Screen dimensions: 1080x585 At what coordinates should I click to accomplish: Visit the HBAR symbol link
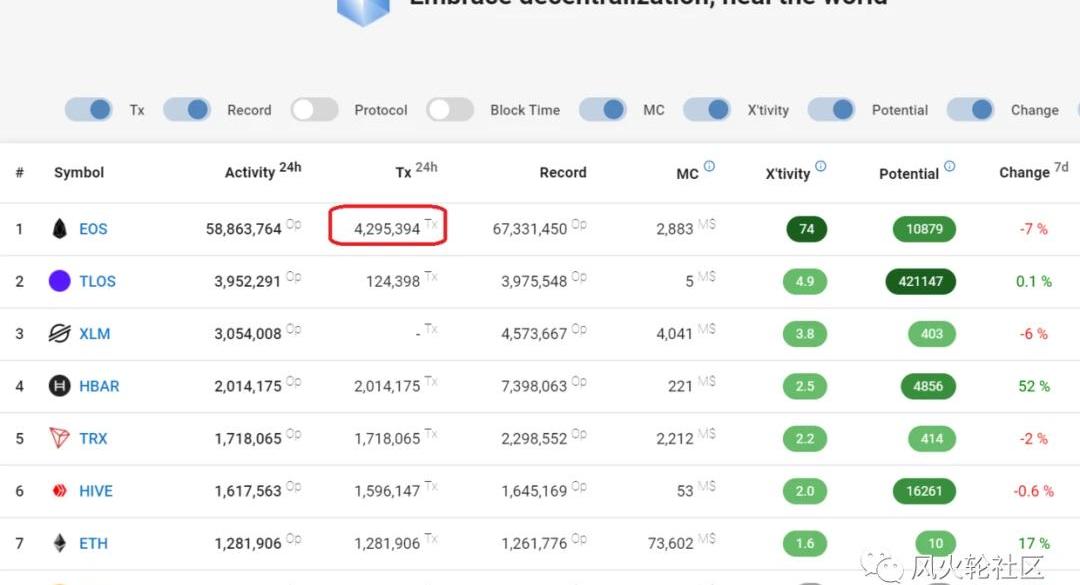pos(99,386)
